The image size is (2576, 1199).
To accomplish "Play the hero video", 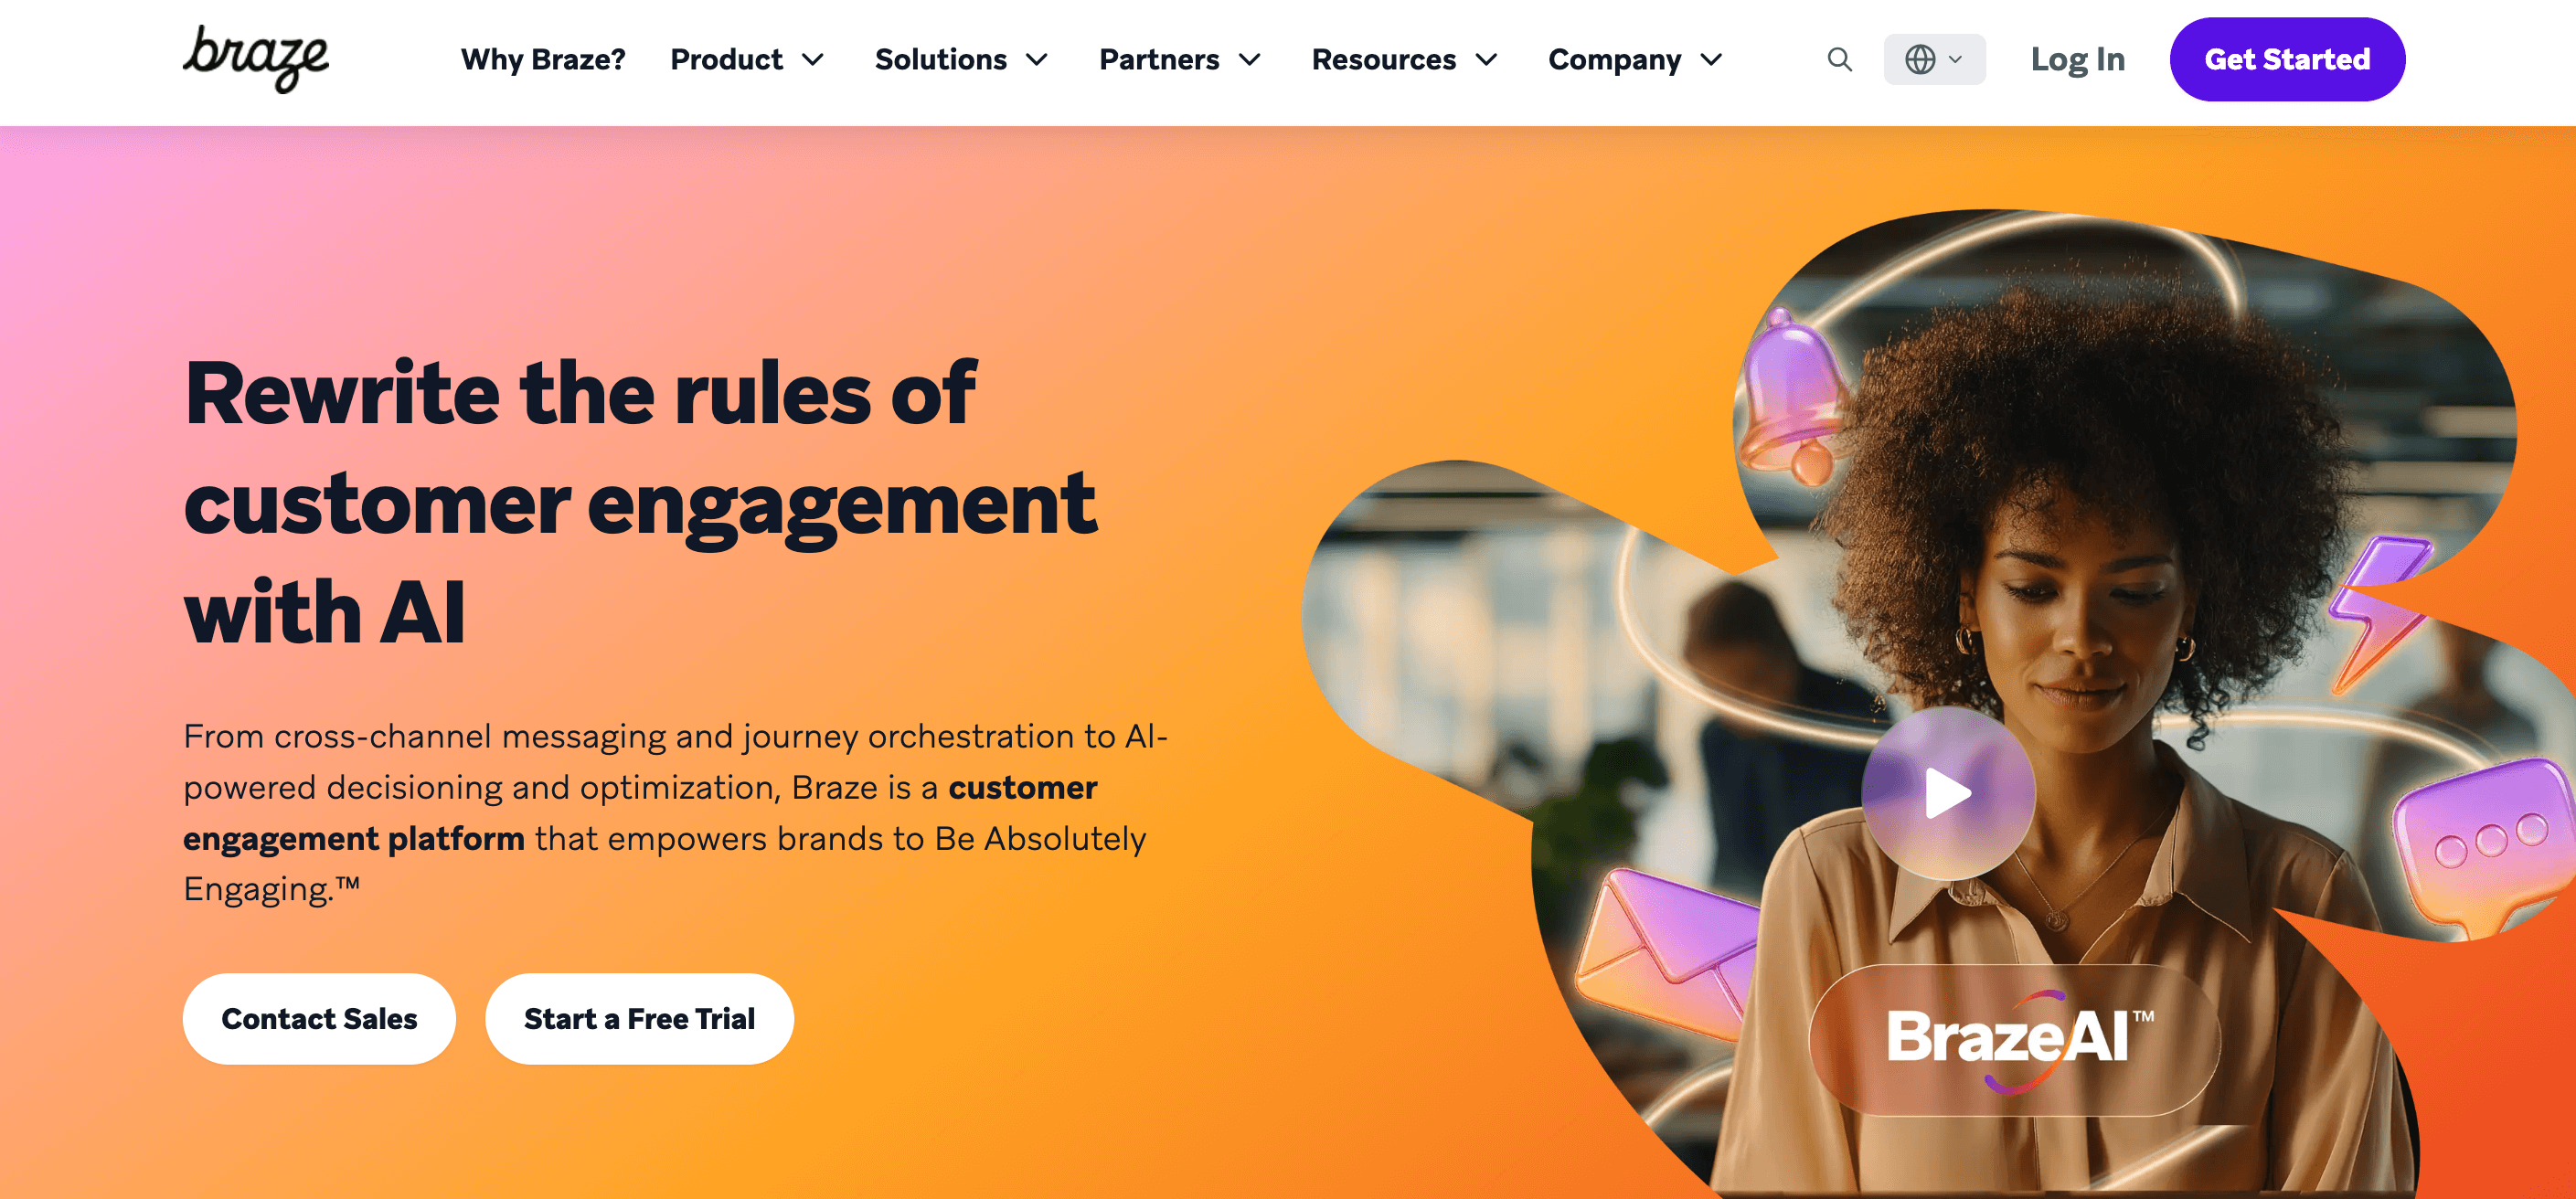I will (1947, 793).
